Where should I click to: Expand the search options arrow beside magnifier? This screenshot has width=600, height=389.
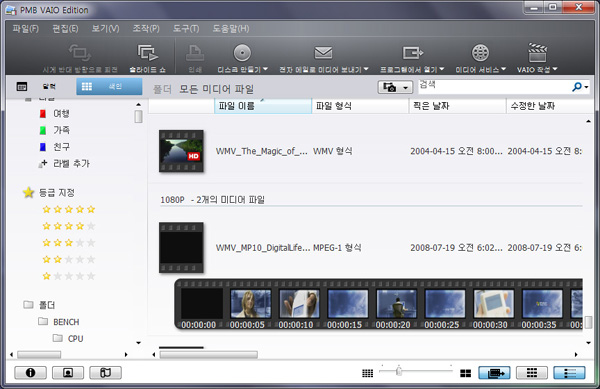click(x=586, y=87)
